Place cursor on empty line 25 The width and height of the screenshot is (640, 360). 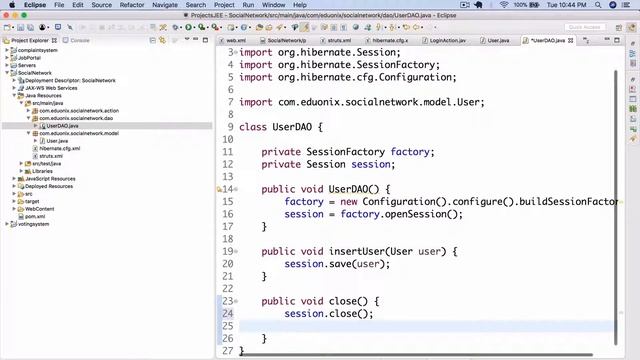(426, 326)
